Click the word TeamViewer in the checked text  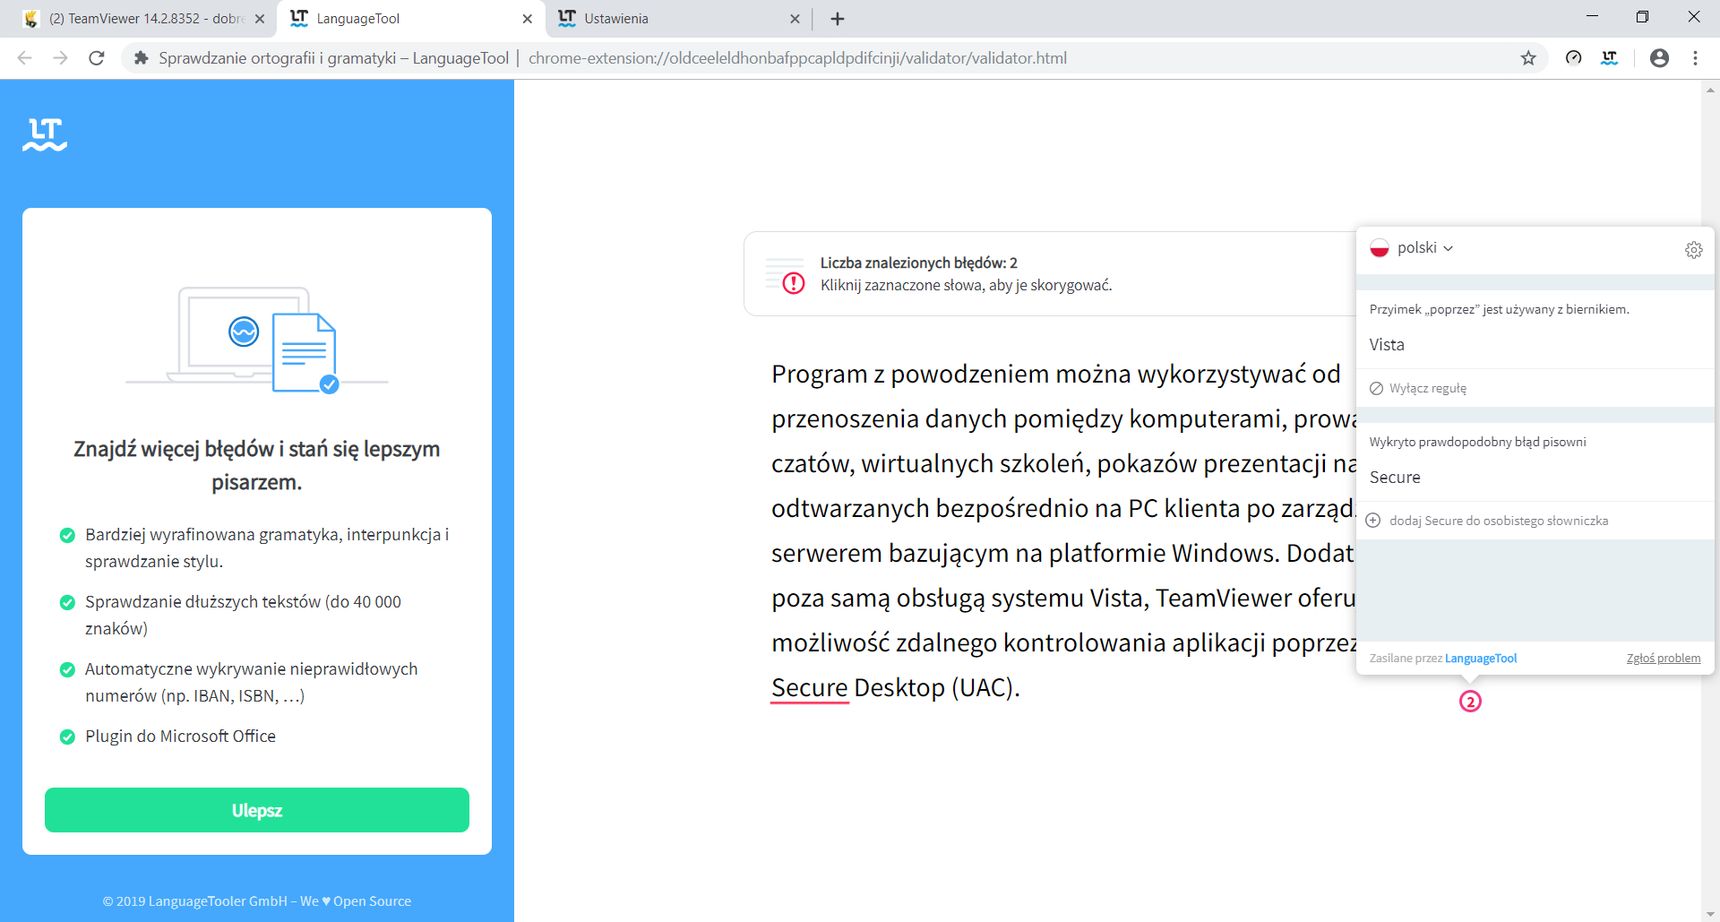coord(1223,598)
